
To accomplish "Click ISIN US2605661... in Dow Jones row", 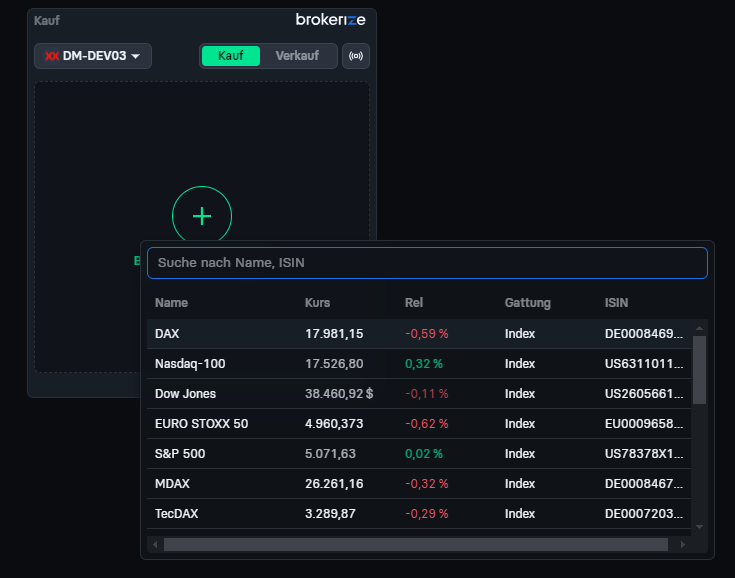I will point(644,394).
